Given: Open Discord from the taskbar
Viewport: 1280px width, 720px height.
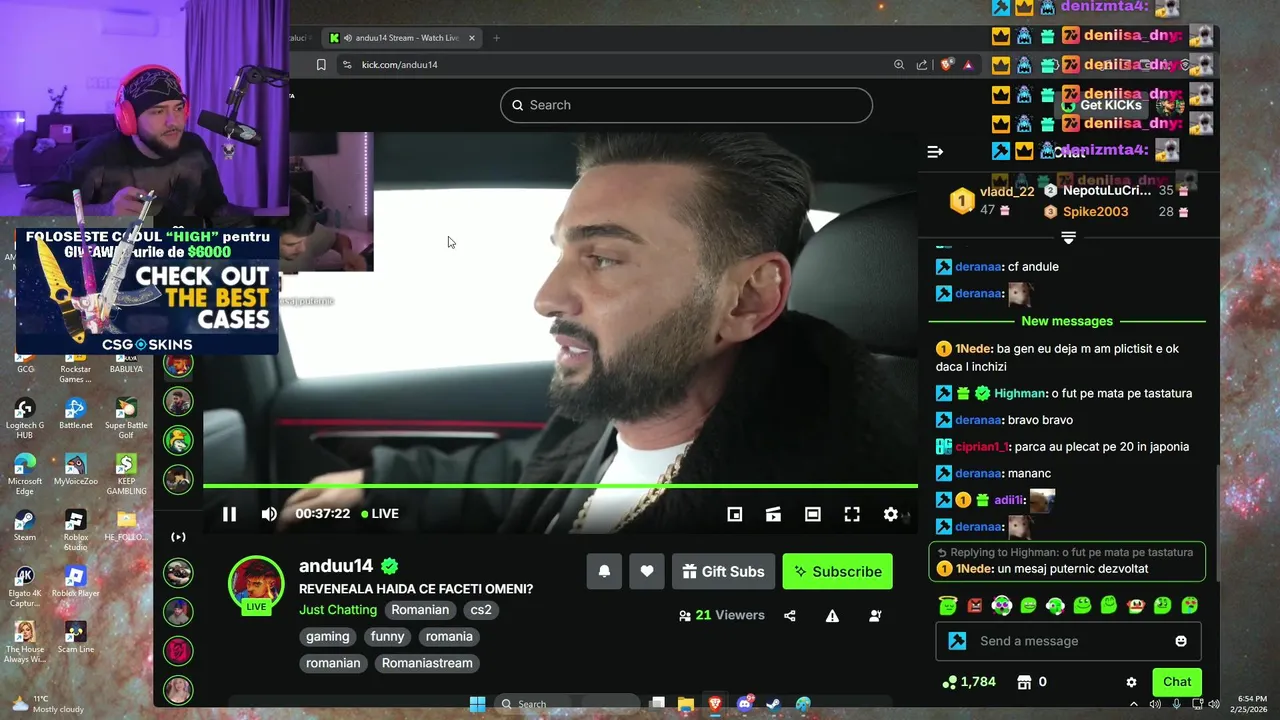Looking at the screenshot, I should (745, 704).
